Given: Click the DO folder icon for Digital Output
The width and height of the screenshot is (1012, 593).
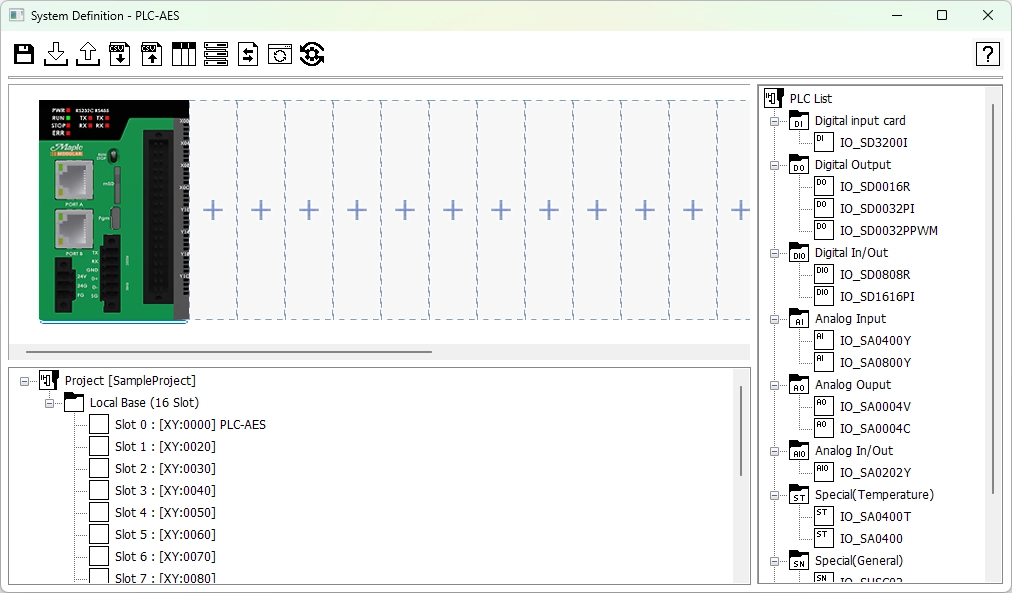Looking at the screenshot, I should click(x=798, y=165).
